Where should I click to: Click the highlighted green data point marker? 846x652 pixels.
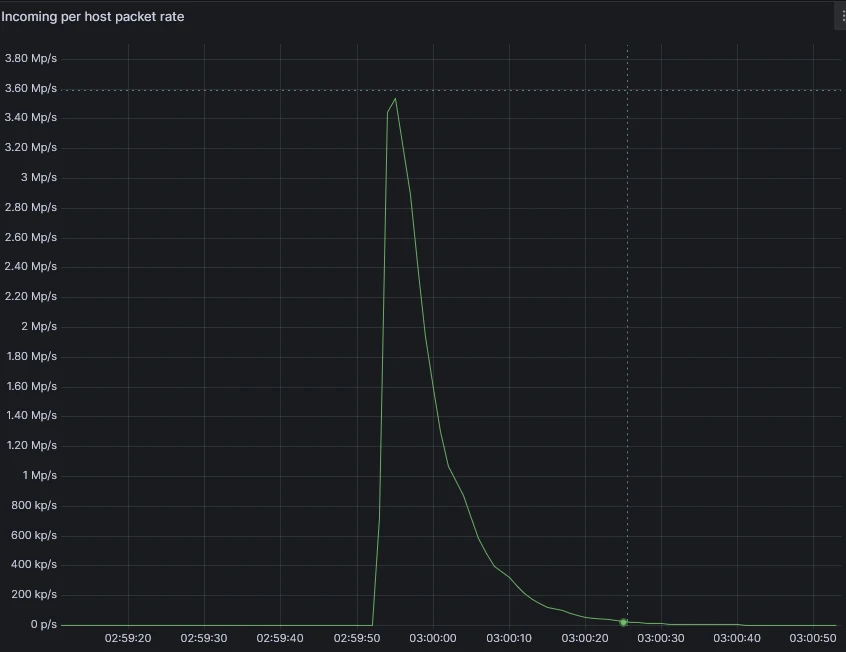pyautogui.click(x=623, y=622)
